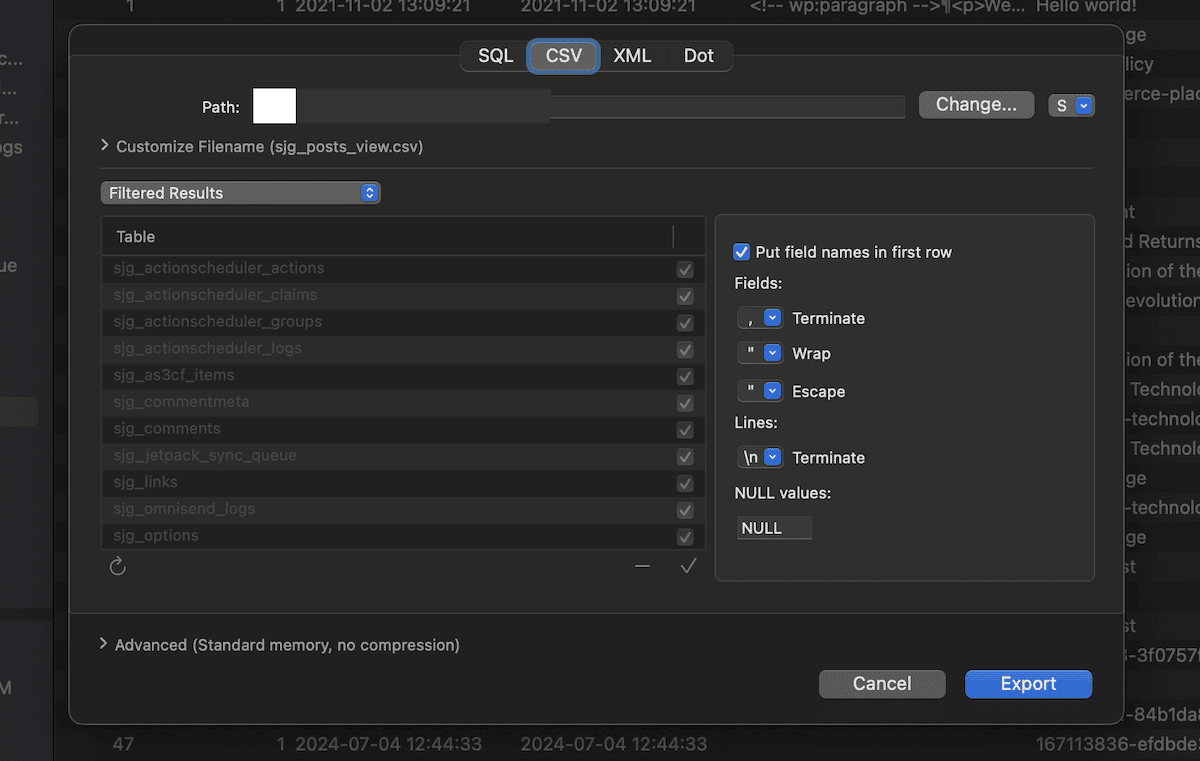Select the CSV export tab
The height and width of the screenshot is (761, 1200).
coord(564,56)
